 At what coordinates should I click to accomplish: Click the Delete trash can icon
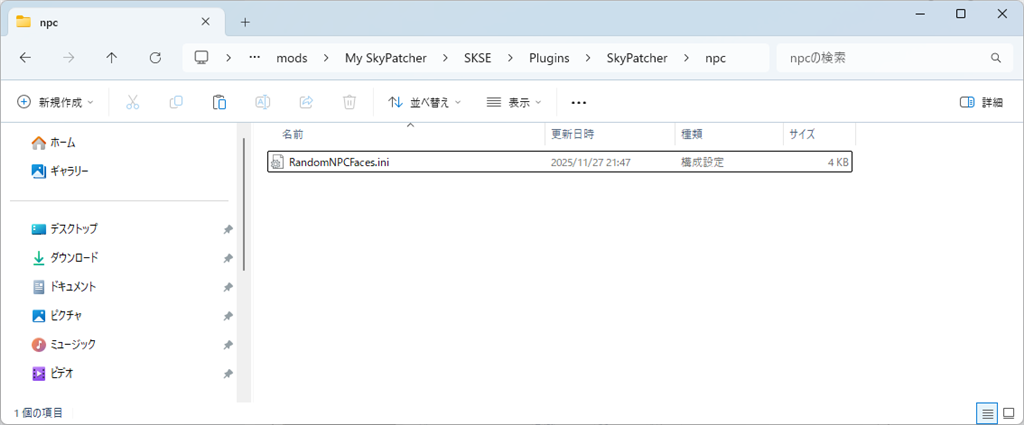point(349,102)
